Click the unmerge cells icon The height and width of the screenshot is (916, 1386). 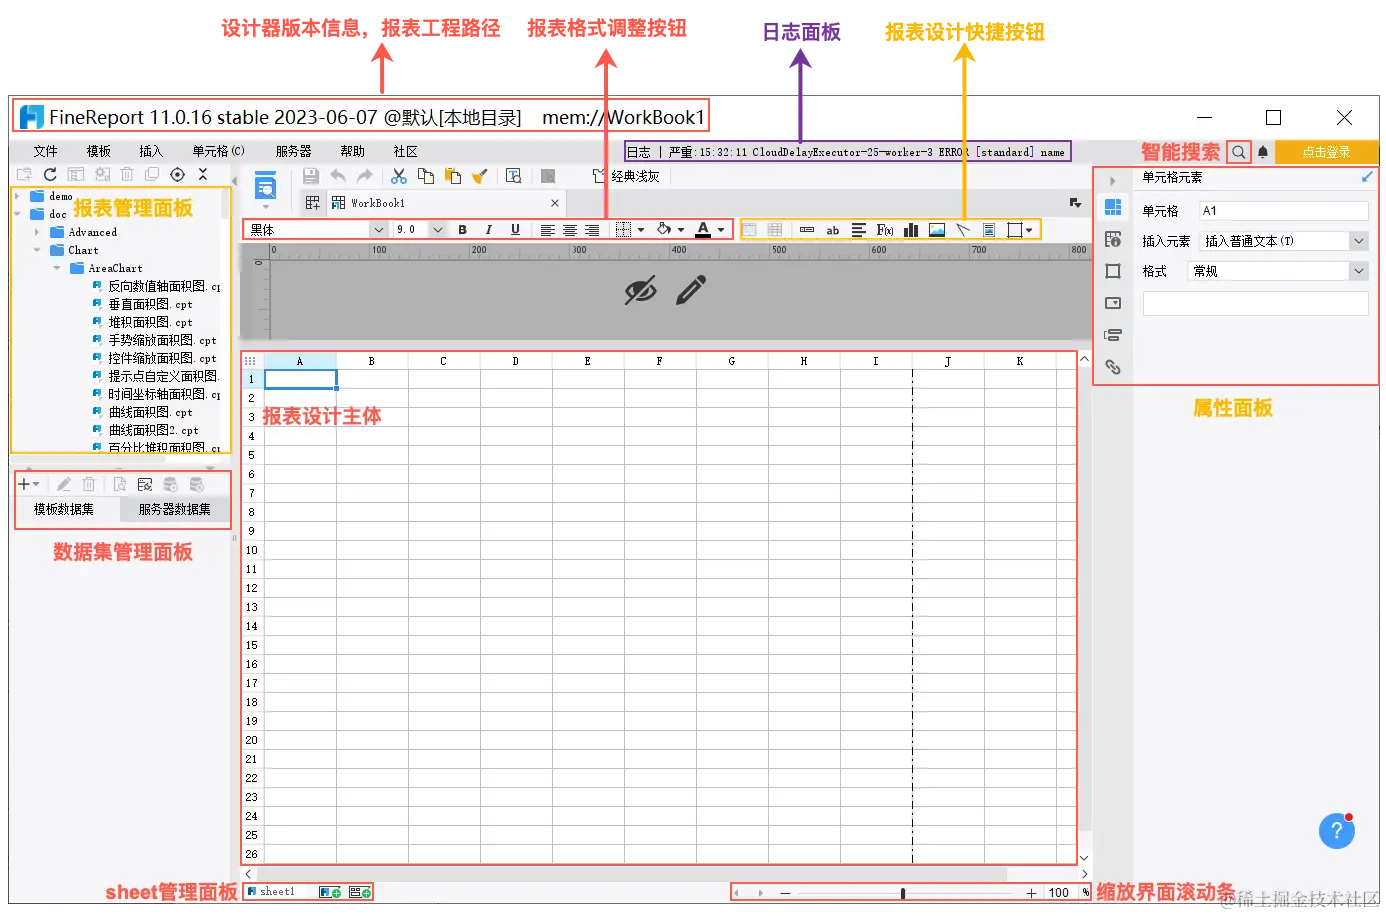(775, 230)
